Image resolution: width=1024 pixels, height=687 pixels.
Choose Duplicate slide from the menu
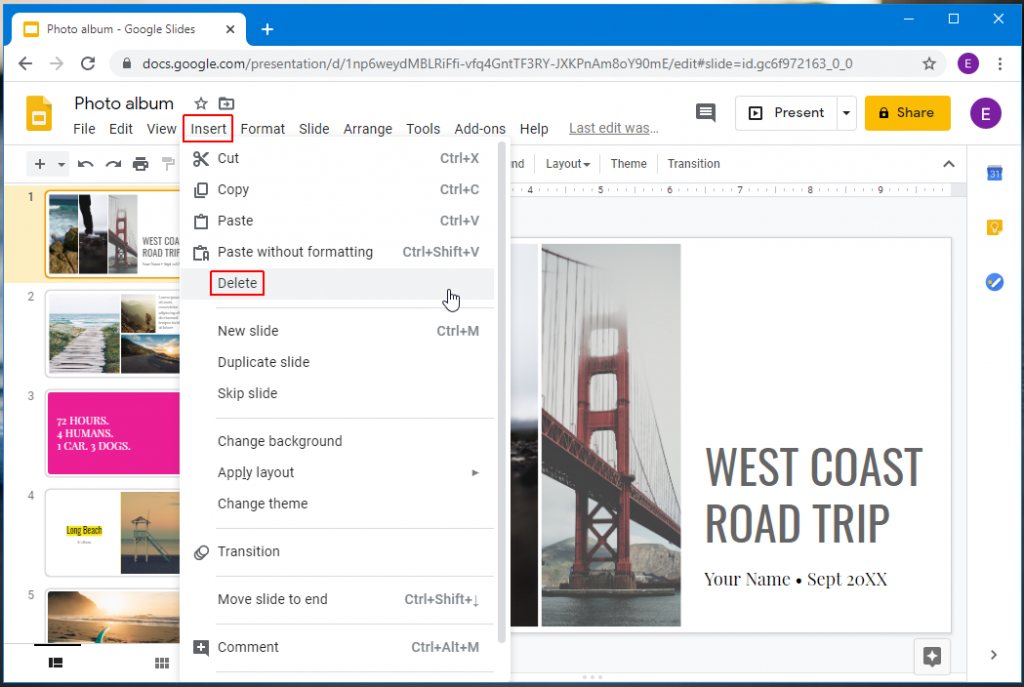(264, 362)
